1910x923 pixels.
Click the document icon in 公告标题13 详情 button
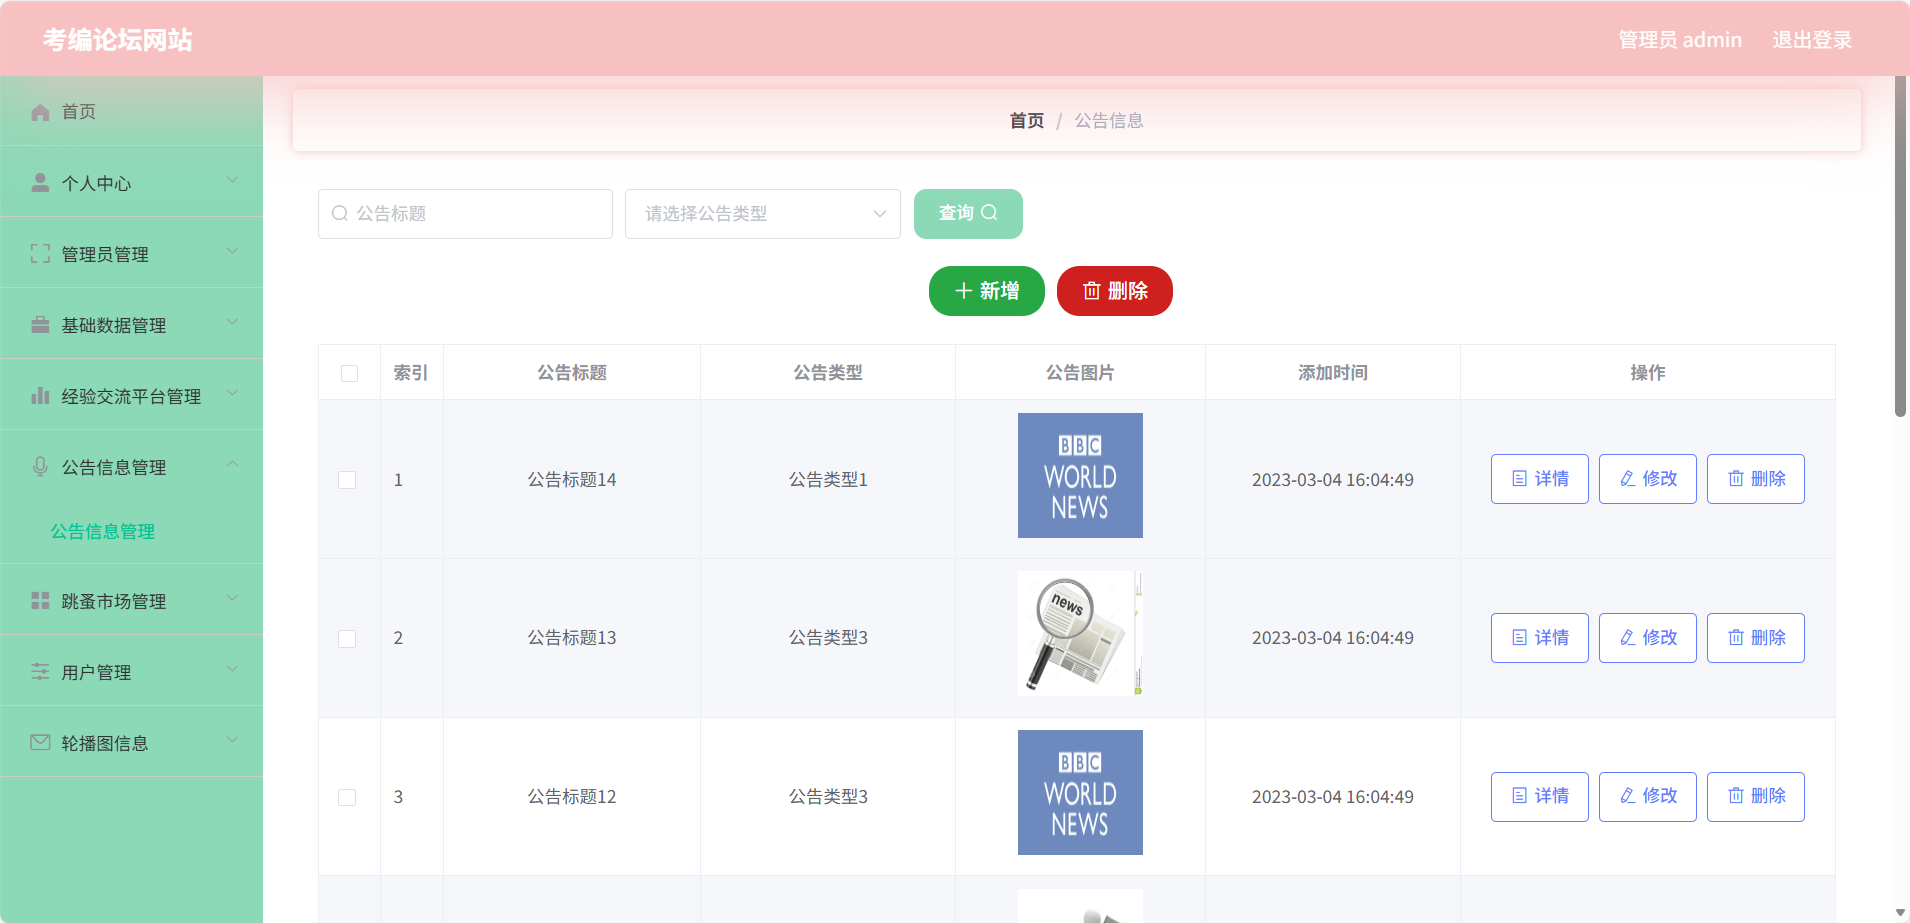click(x=1520, y=638)
